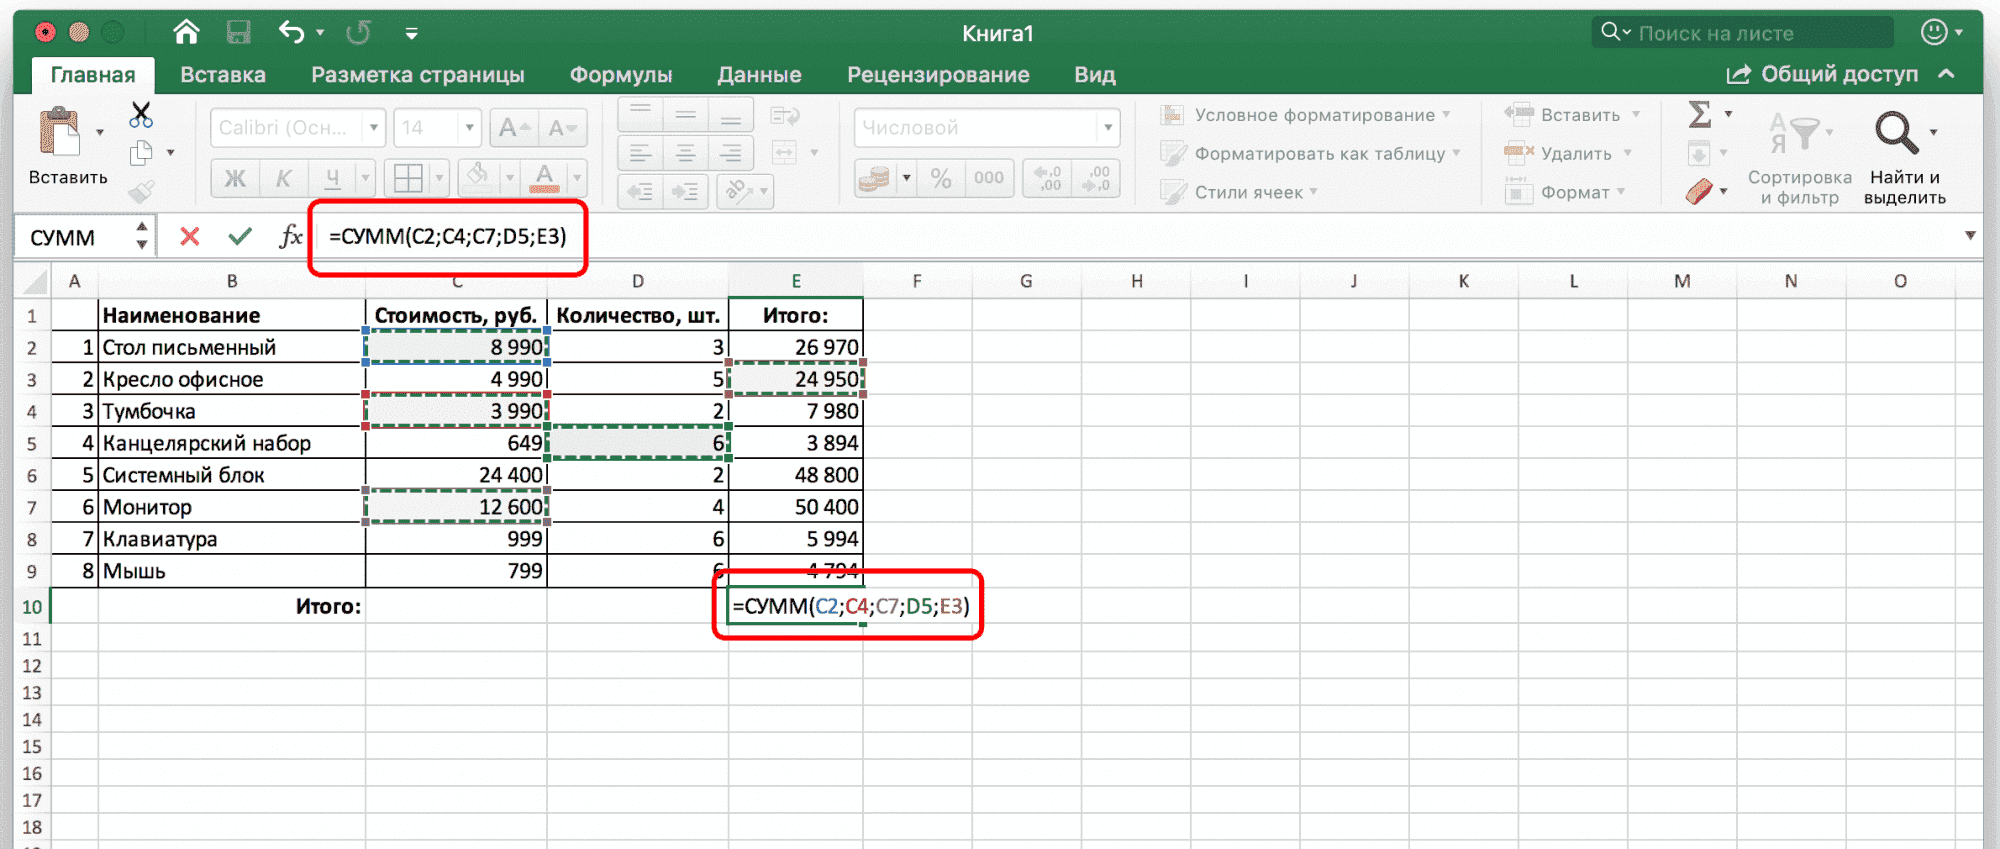Copy using the pages icon
The height and width of the screenshot is (849, 2000).
point(141,153)
